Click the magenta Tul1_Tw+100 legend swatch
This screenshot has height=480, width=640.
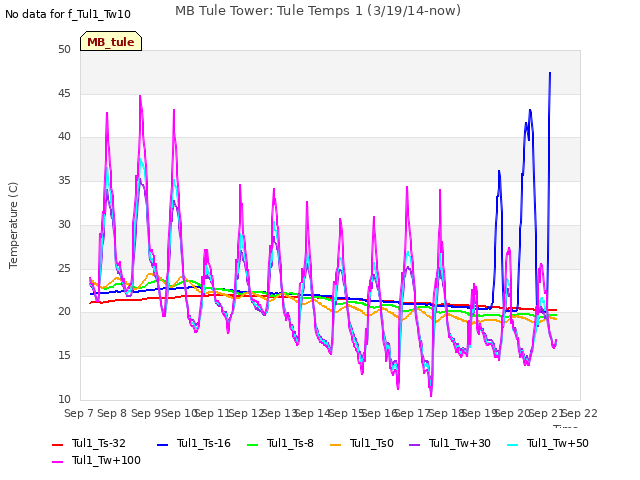point(58,461)
